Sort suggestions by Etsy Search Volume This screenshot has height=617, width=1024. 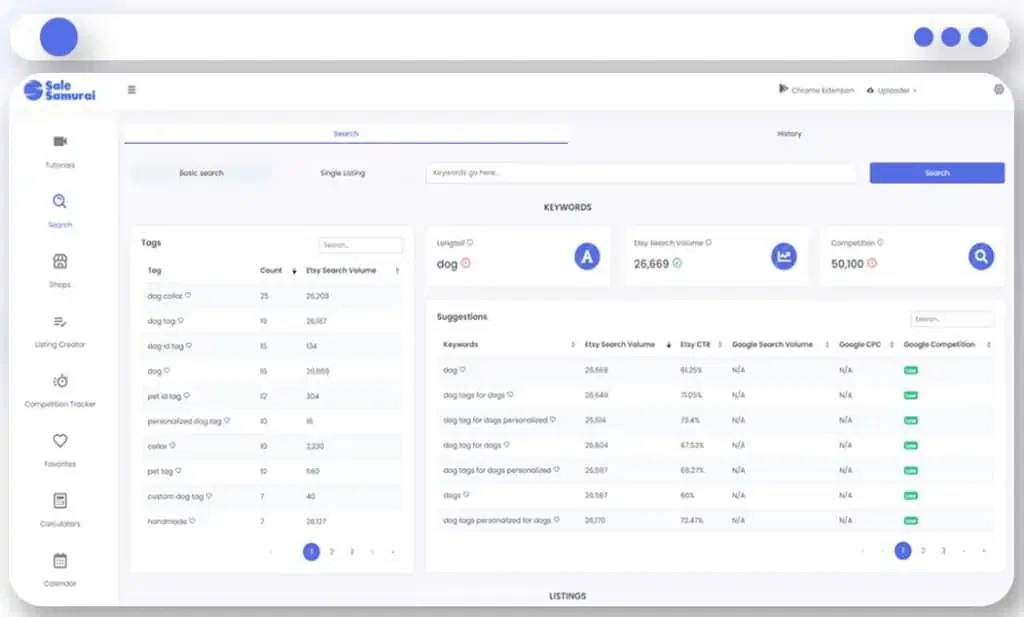coord(668,345)
